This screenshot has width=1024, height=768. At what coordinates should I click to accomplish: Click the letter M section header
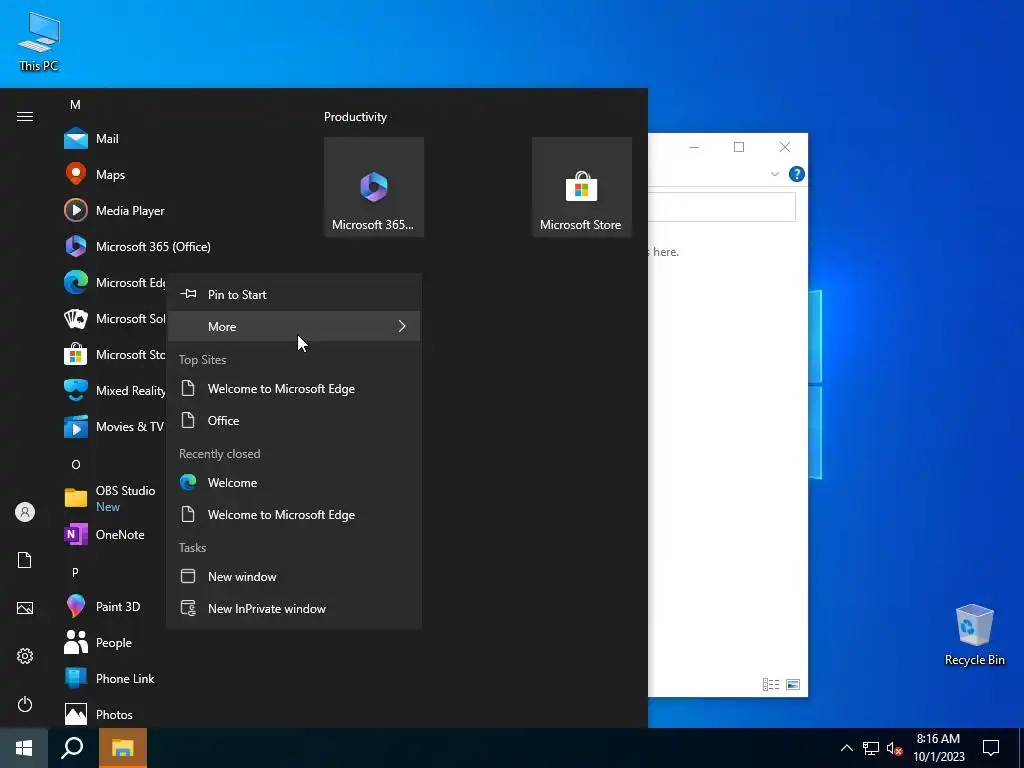[75, 104]
